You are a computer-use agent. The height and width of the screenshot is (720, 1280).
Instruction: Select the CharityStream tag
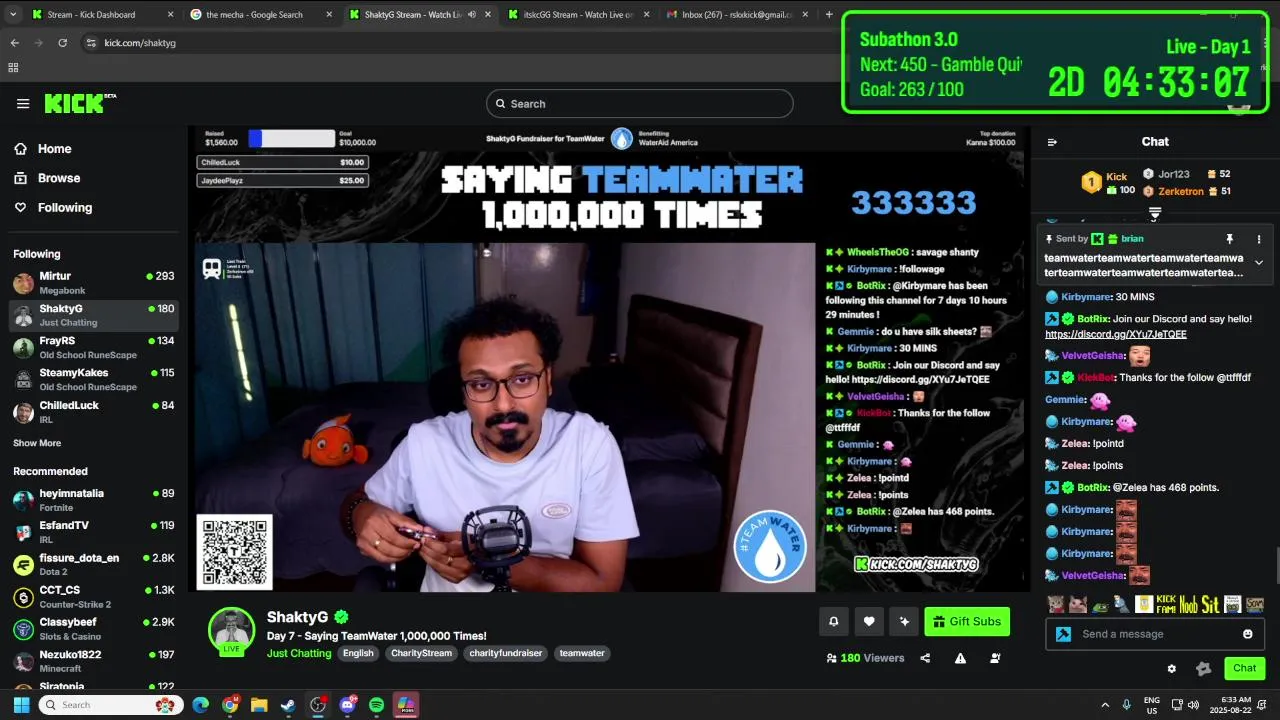[x=421, y=653]
